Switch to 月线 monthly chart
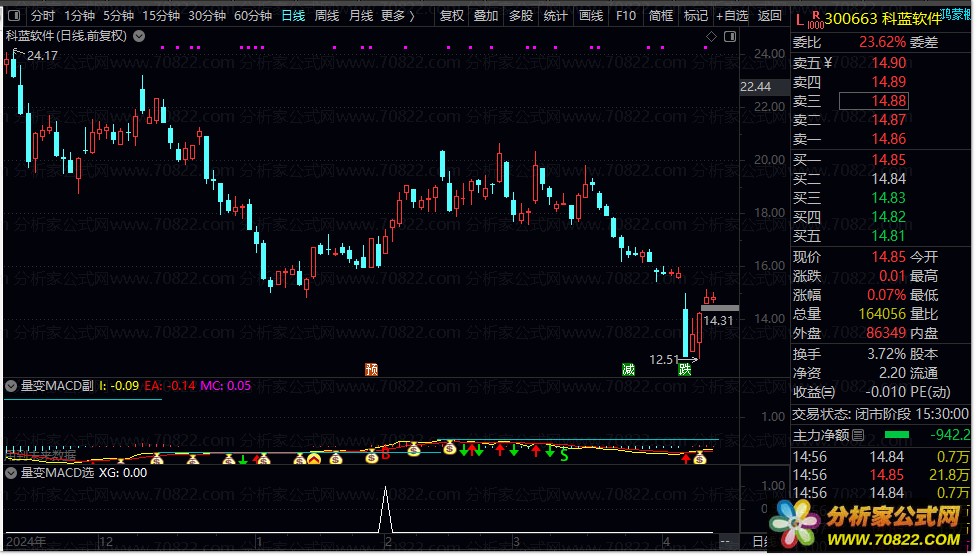Image resolution: width=977 pixels, height=556 pixels. (361, 16)
